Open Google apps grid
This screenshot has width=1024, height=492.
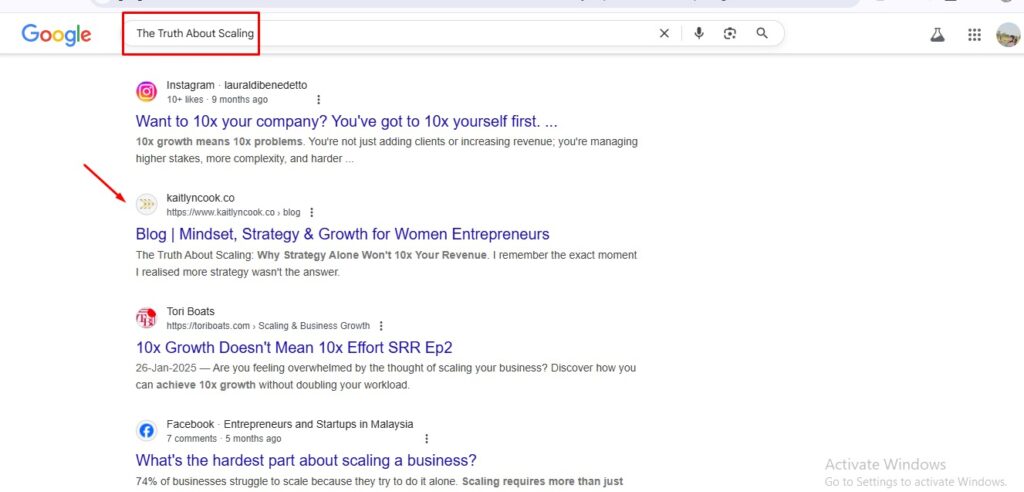tap(974, 35)
